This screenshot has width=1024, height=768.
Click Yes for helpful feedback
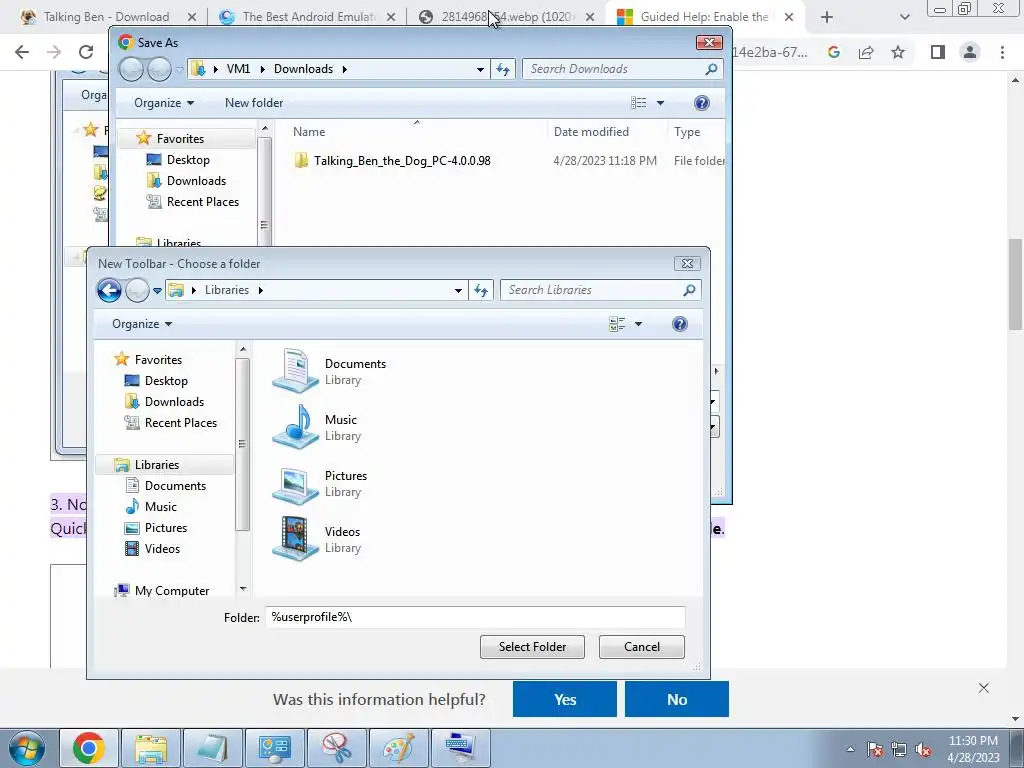coord(565,699)
